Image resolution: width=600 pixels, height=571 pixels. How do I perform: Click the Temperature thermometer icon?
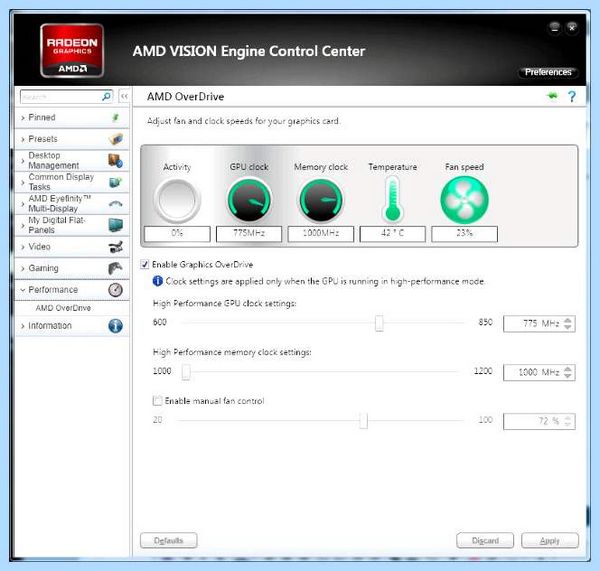pos(393,199)
